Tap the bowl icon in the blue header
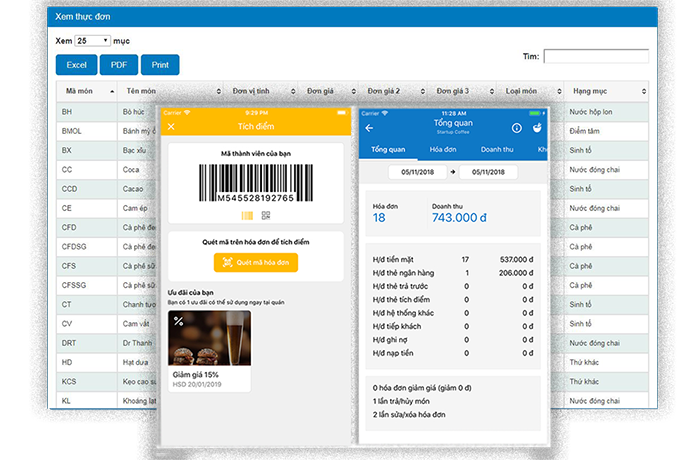This screenshot has height=460, width=700. (x=538, y=128)
